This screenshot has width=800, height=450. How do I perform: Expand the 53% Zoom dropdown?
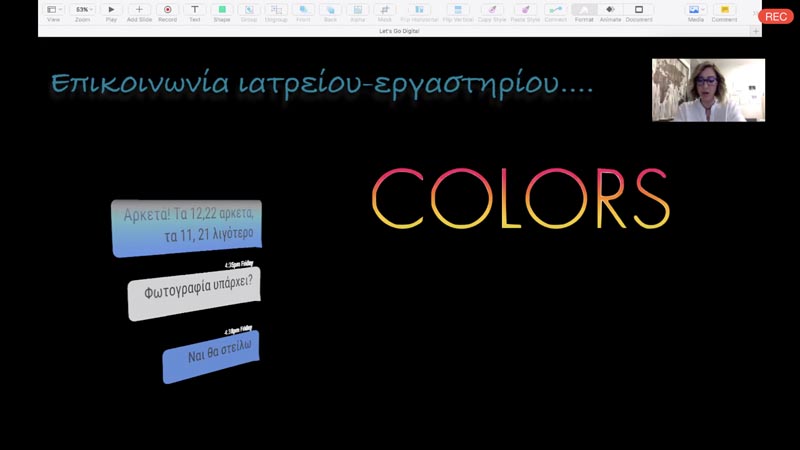click(x=83, y=10)
